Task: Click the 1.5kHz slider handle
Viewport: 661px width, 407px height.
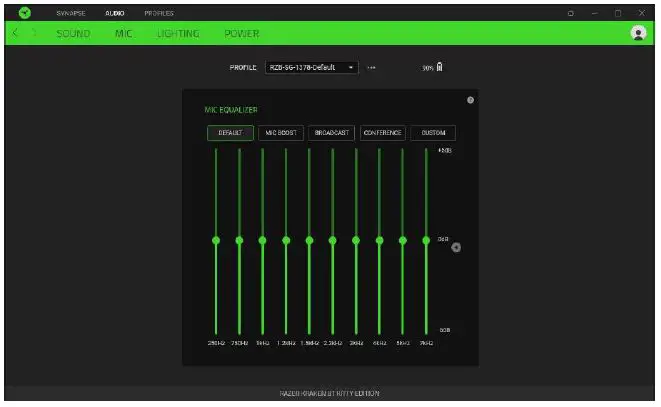Action: [x=309, y=240]
